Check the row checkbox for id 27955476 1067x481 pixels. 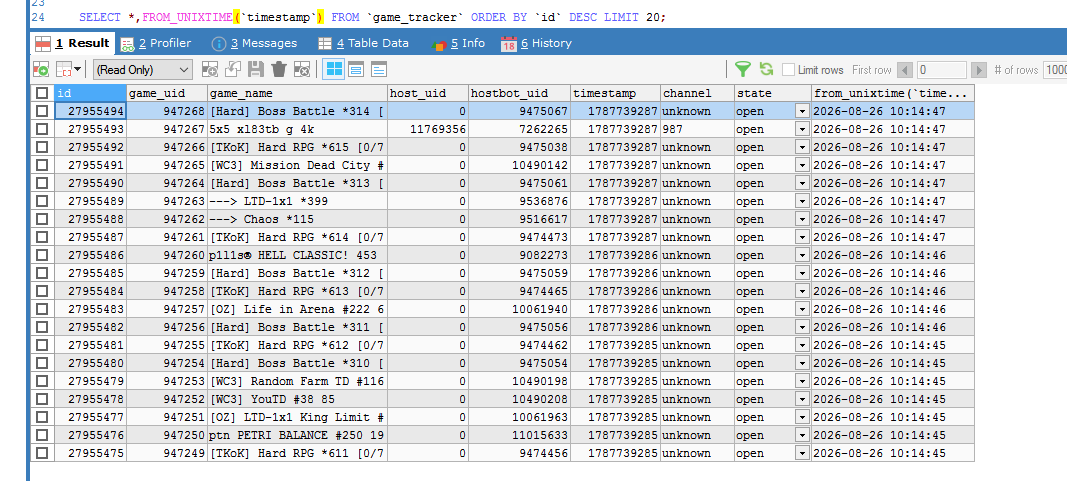pyautogui.click(x=42, y=435)
